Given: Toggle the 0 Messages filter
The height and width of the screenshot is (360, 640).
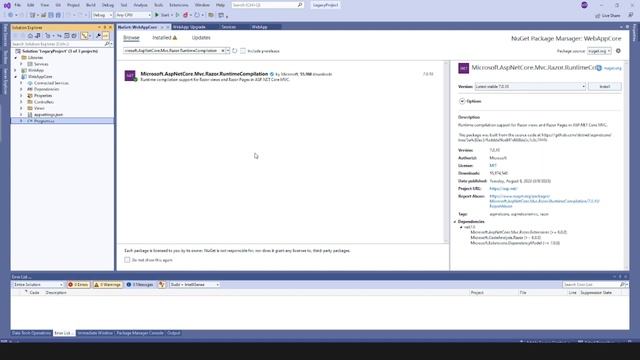Looking at the screenshot, I should click(140, 284).
